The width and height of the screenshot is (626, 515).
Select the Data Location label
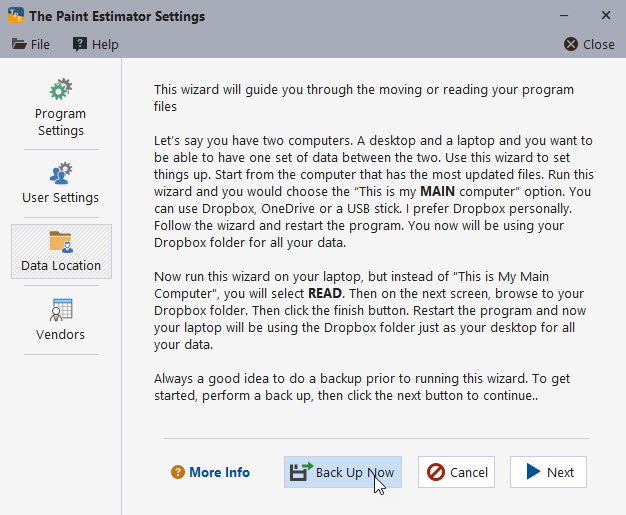pos(61,265)
